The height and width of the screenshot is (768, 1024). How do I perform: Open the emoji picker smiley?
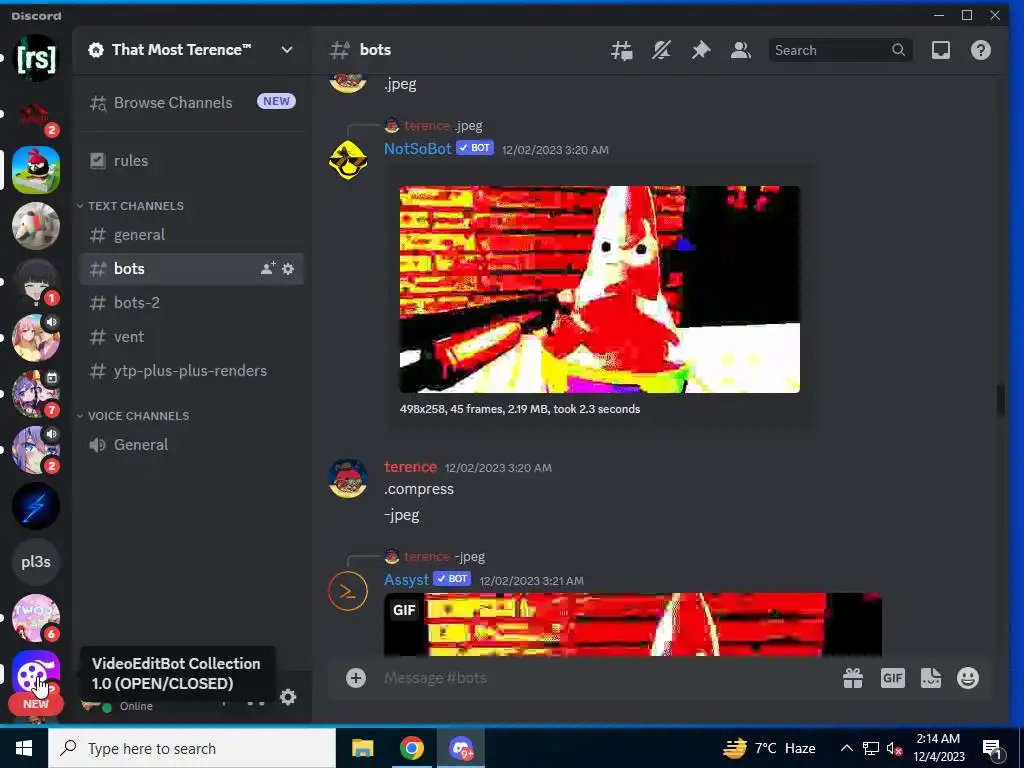[x=968, y=678]
